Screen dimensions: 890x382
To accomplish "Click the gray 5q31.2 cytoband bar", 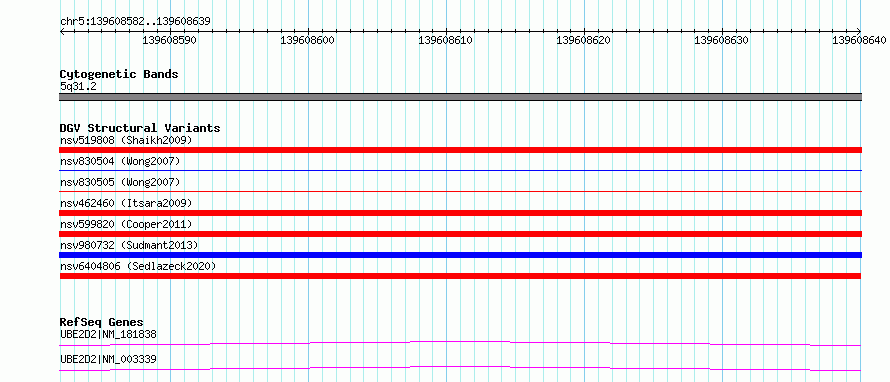I will (460, 97).
